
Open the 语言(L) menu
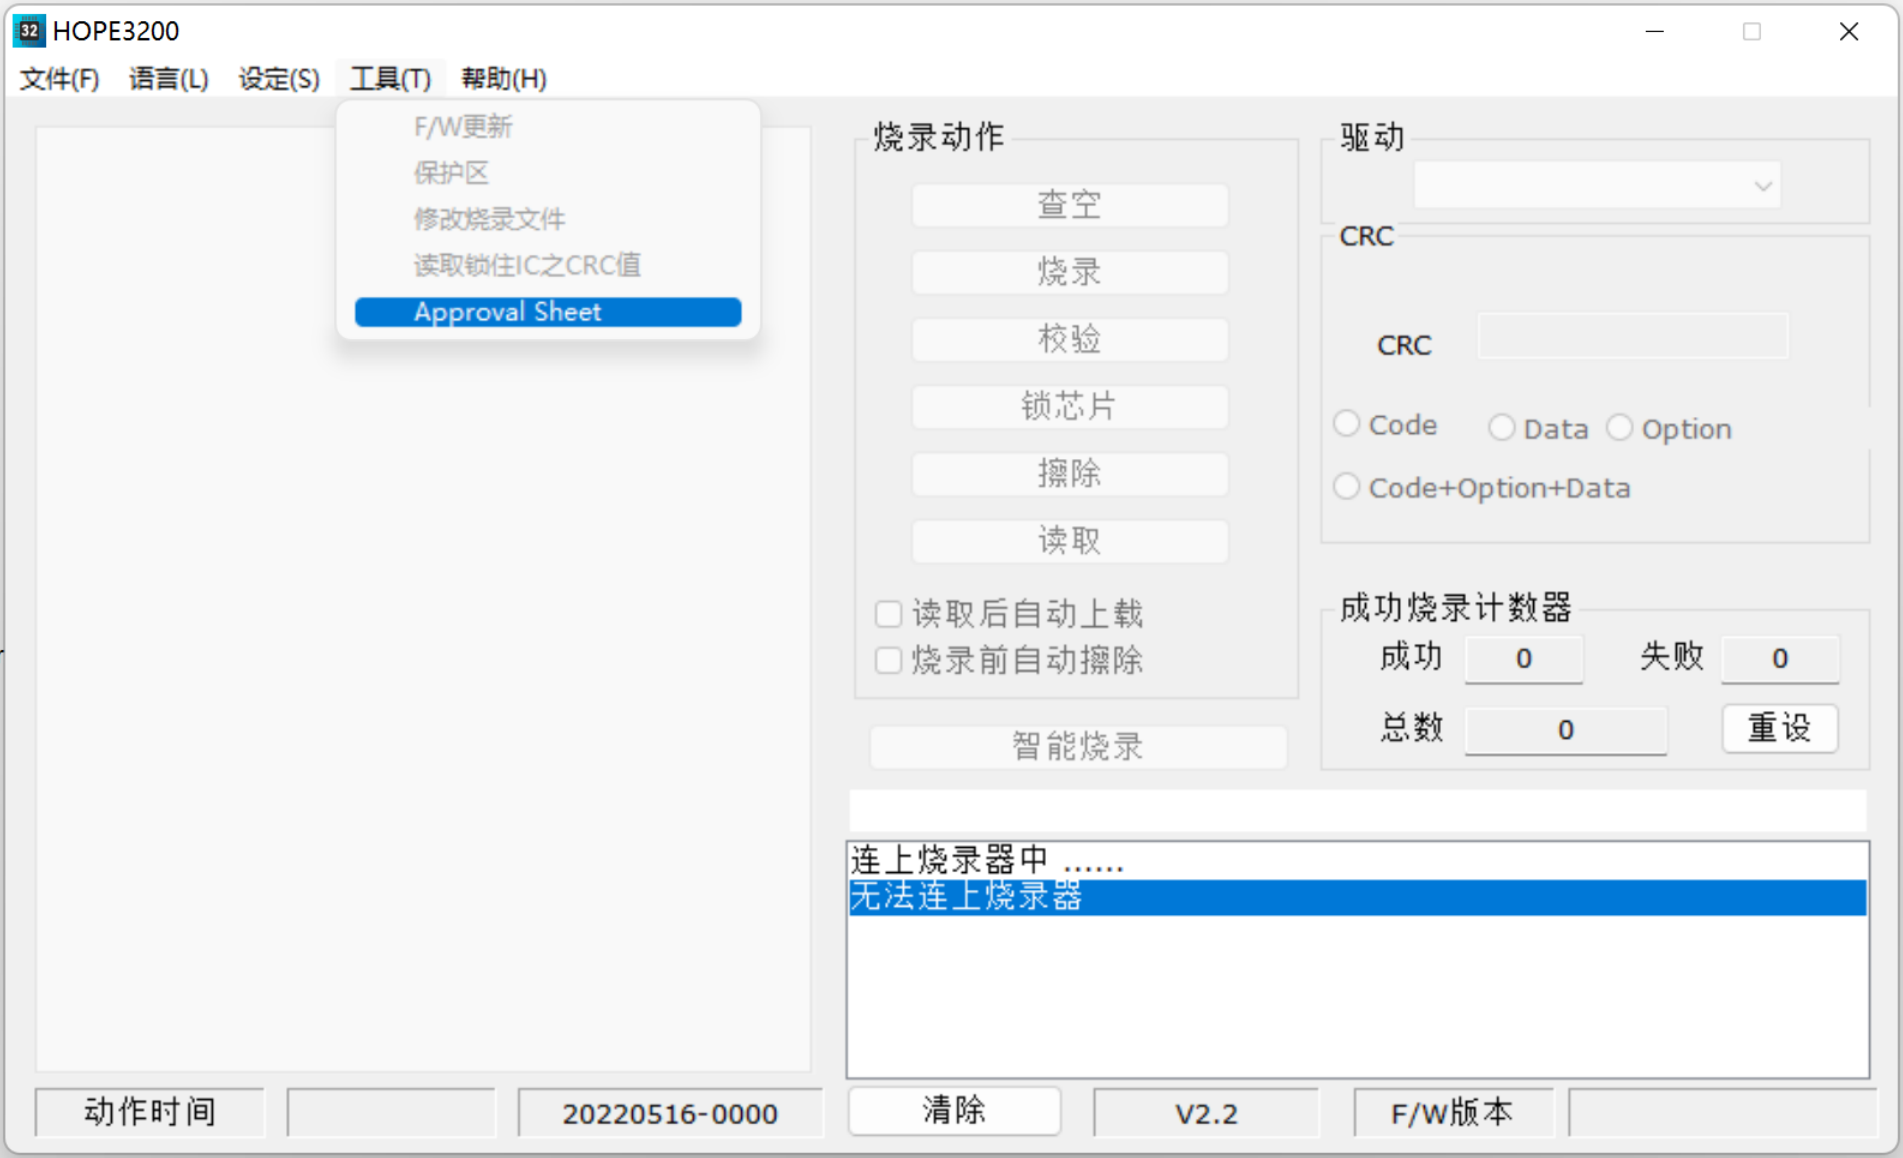(168, 79)
